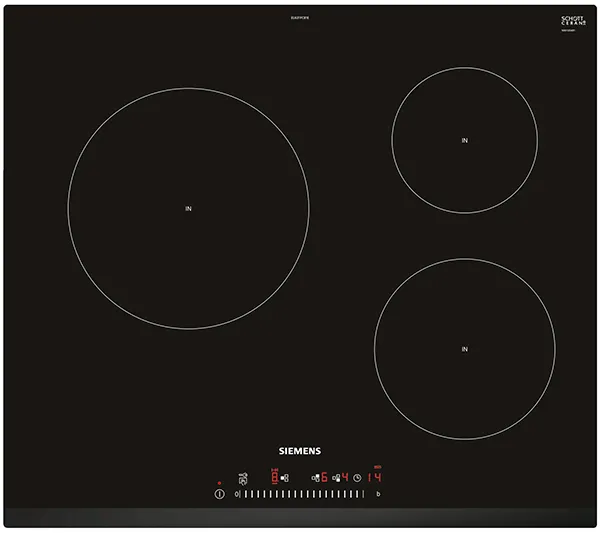Tap the red 14 timer display

374,477
